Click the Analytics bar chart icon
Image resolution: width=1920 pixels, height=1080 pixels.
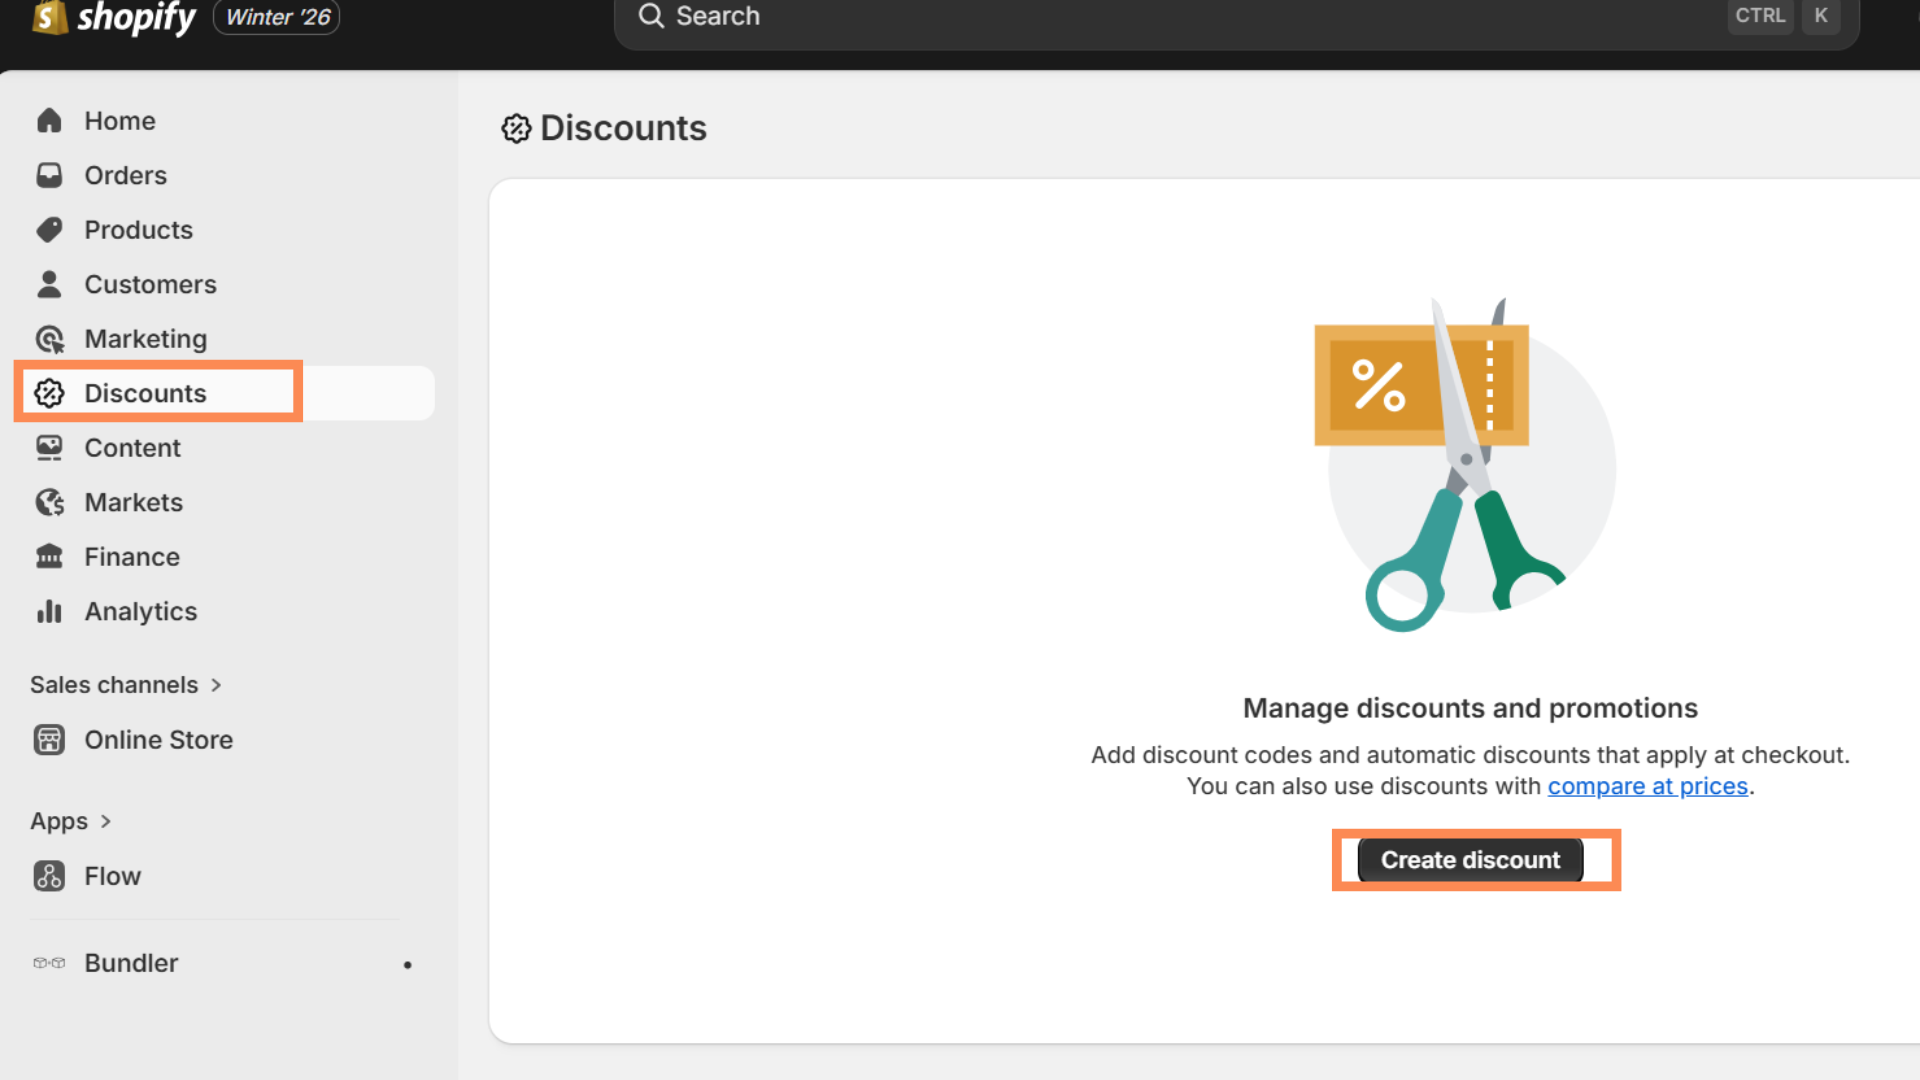49,611
